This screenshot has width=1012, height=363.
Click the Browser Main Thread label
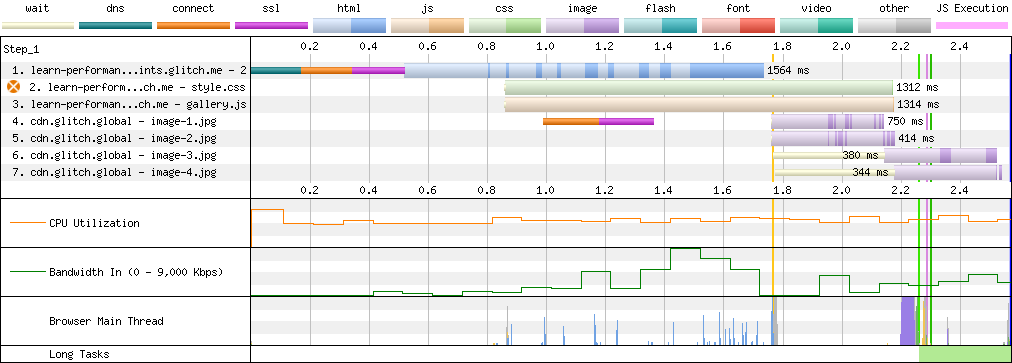click(x=106, y=321)
